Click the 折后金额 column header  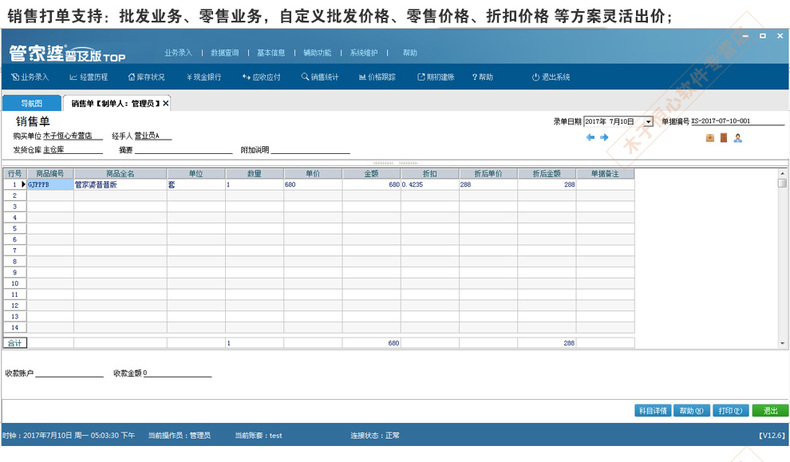pyautogui.click(x=547, y=173)
